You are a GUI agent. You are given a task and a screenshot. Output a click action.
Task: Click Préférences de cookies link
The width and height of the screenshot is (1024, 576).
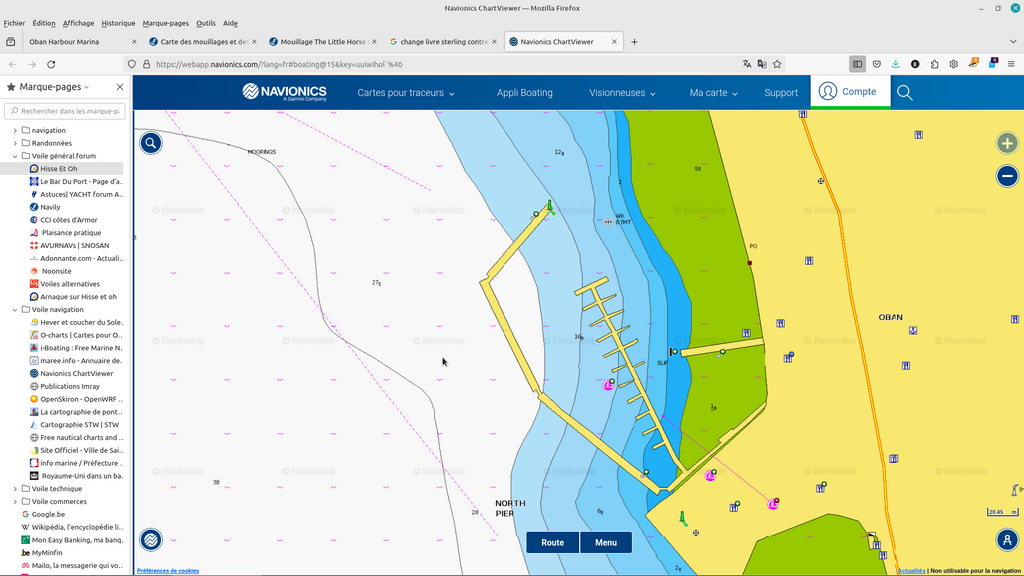(x=168, y=571)
